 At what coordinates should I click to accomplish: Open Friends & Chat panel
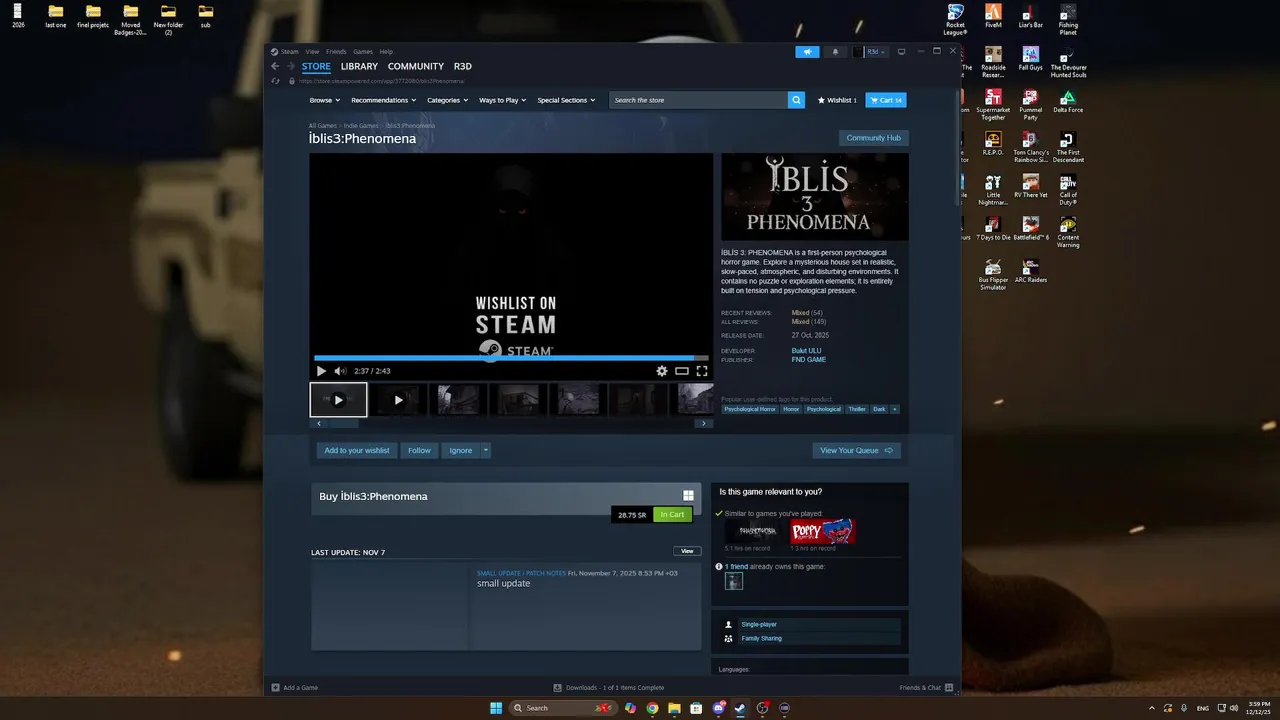coord(926,688)
